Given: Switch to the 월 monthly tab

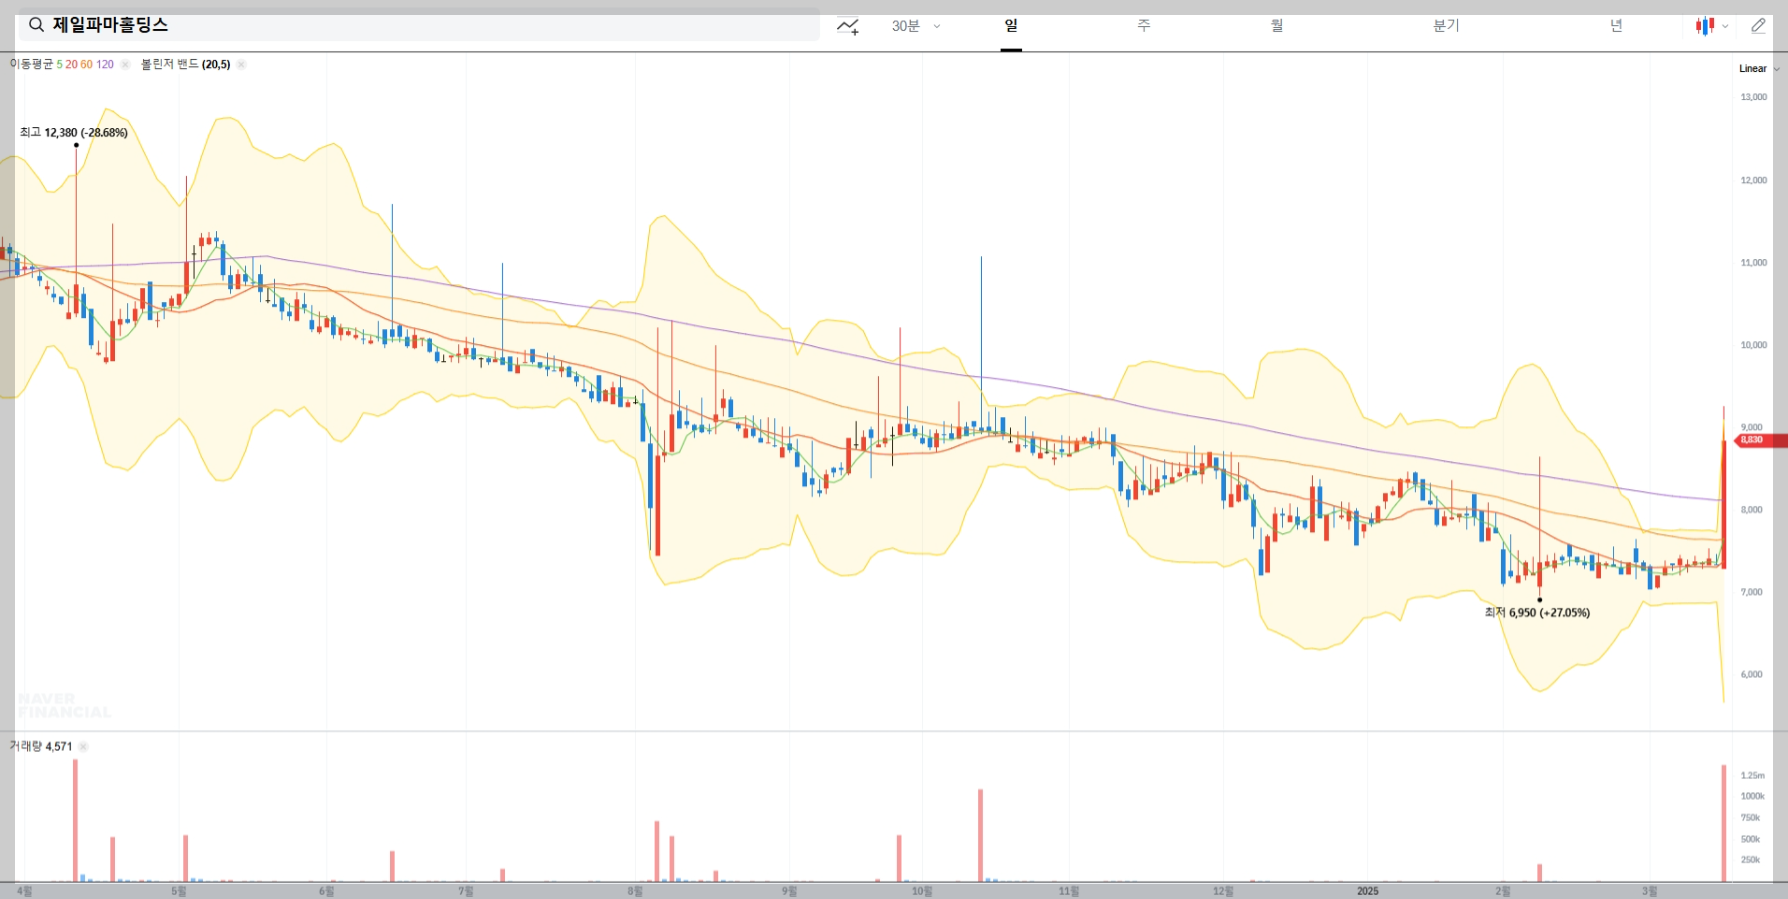Looking at the screenshot, I should tap(1277, 26).
